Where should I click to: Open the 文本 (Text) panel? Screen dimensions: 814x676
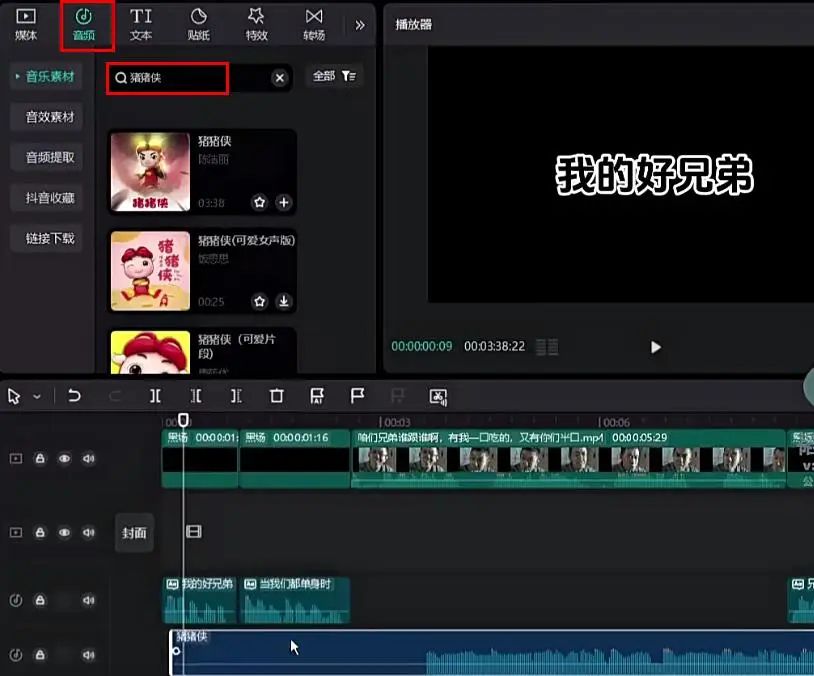pyautogui.click(x=140, y=25)
